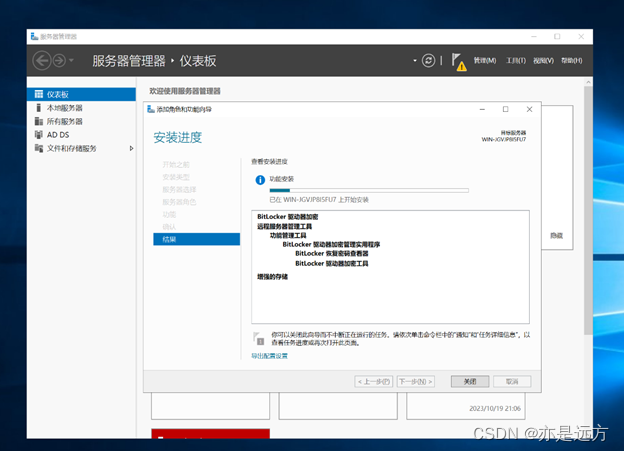625x452 pixels.
Task: Click the 关闭 button in the wizard
Action: pyautogui.click(x=470, y=381)
